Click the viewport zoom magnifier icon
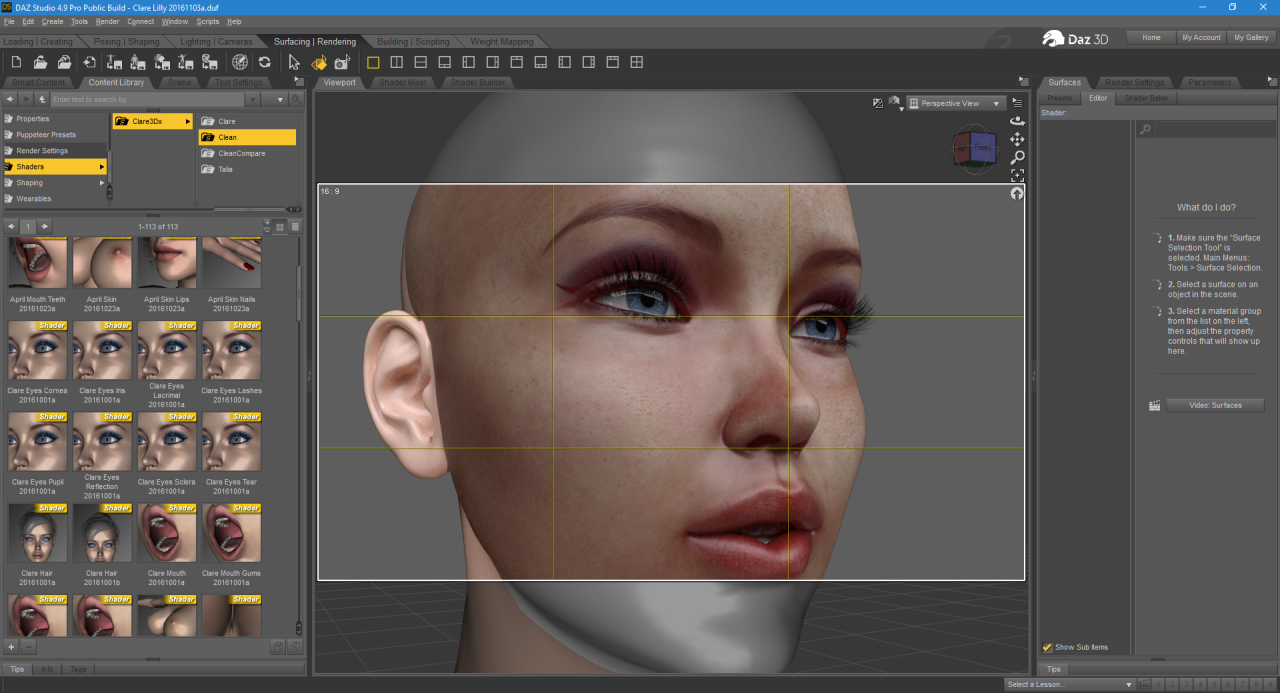This screenshot has width=1280, height=693. pyautogui.click(x=1017, y=157)
